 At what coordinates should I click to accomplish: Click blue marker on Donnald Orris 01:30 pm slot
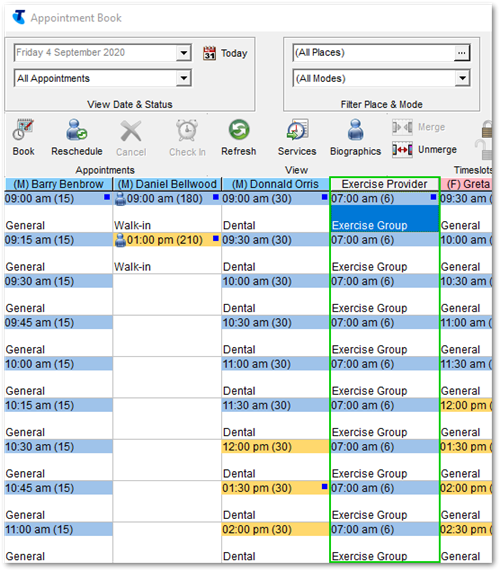click(x=324, y=486)
